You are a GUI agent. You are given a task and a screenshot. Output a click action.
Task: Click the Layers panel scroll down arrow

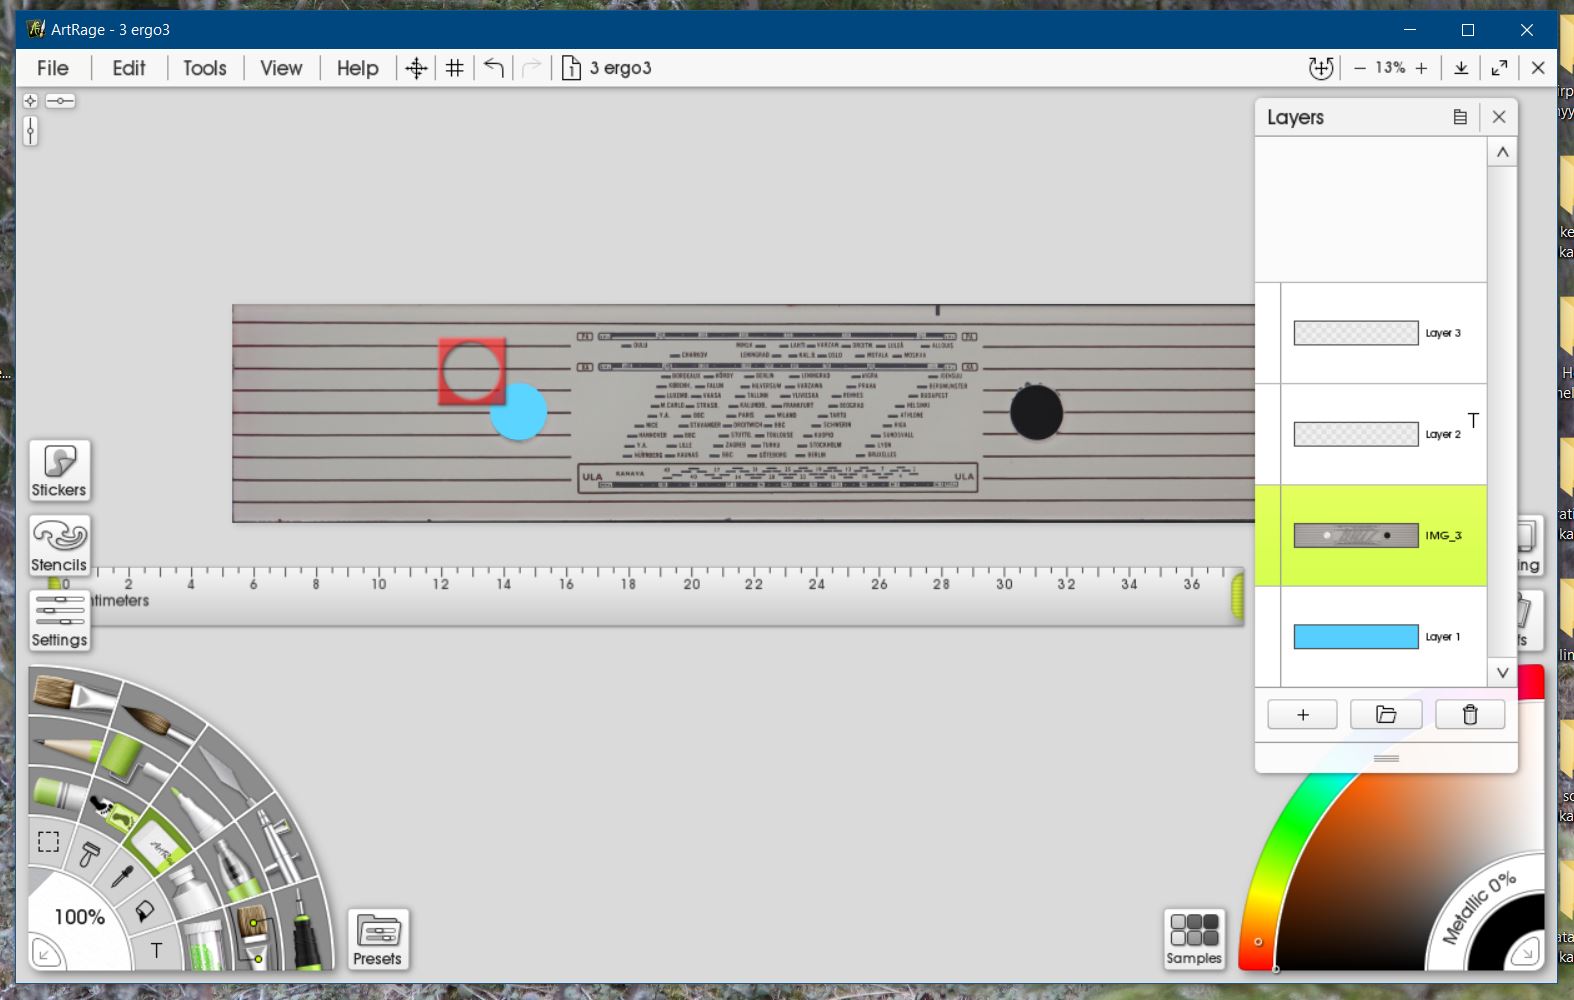tap(1502, 673)
